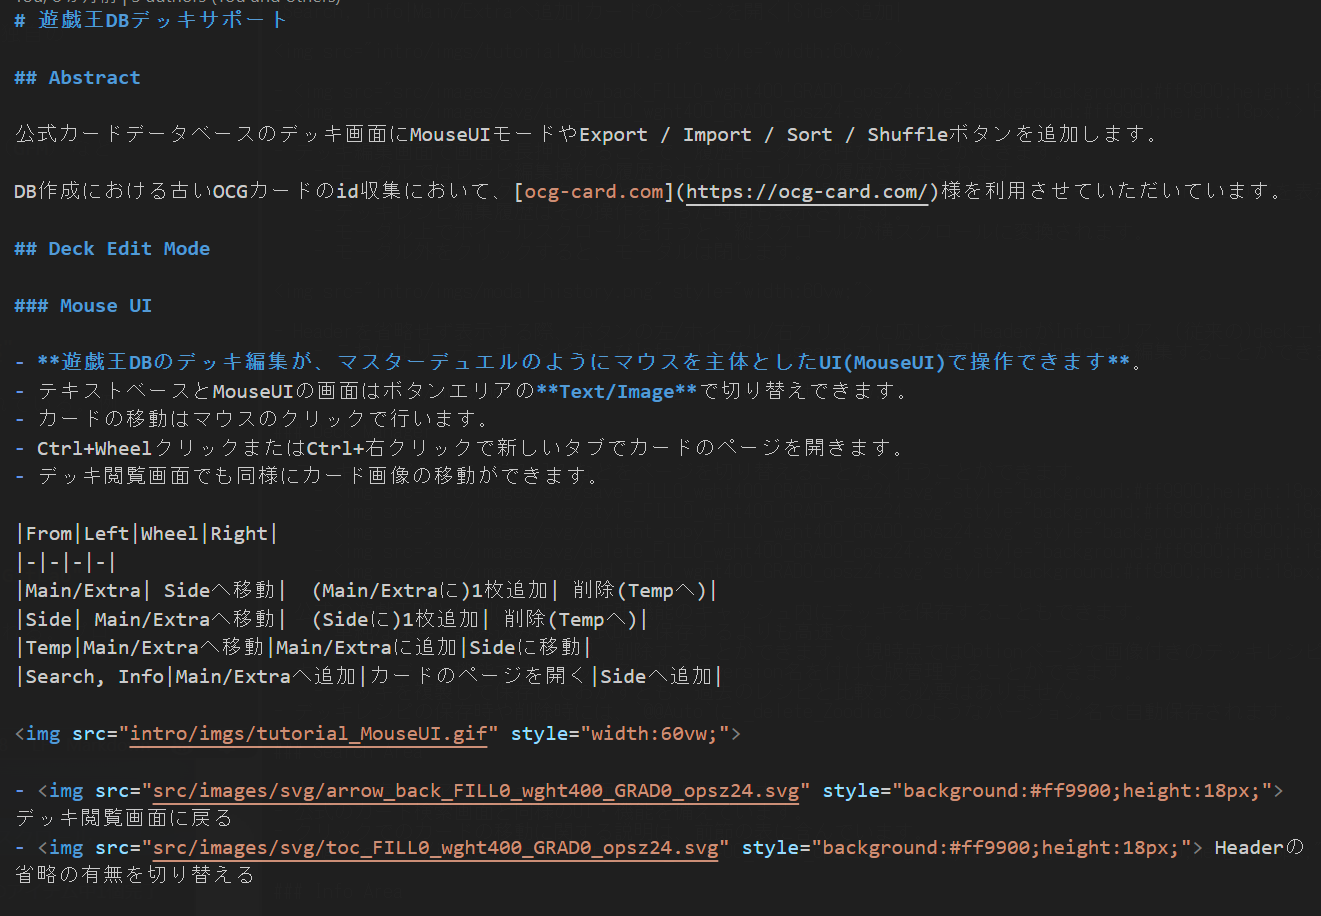Click the table row starting '|Side| Main/Extraへ移動'
Image resolution: width=1321 pixels, height=916 pixels.
pos(332,619)
